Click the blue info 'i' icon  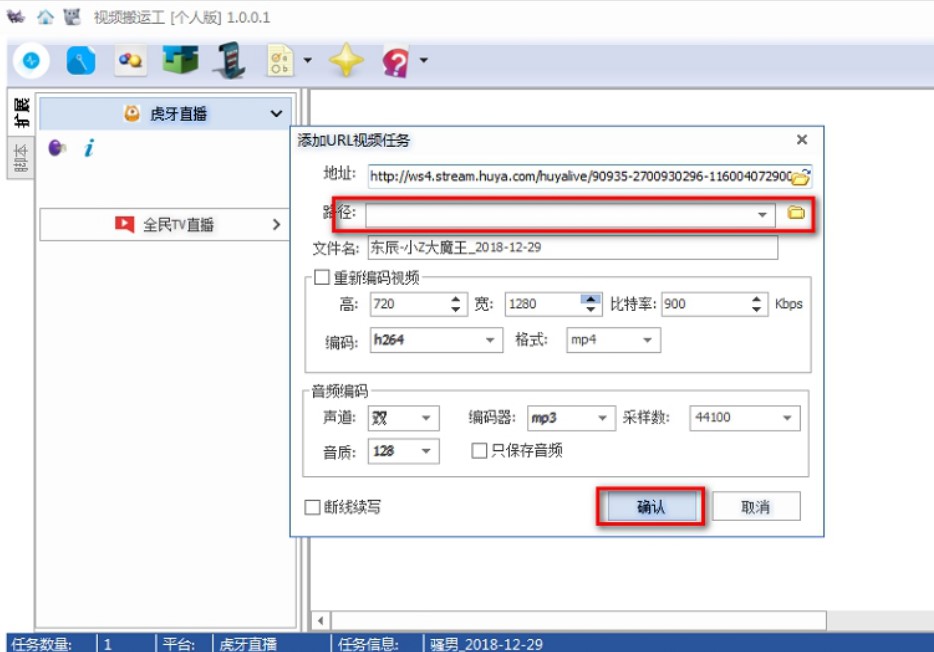click(89, 148)
